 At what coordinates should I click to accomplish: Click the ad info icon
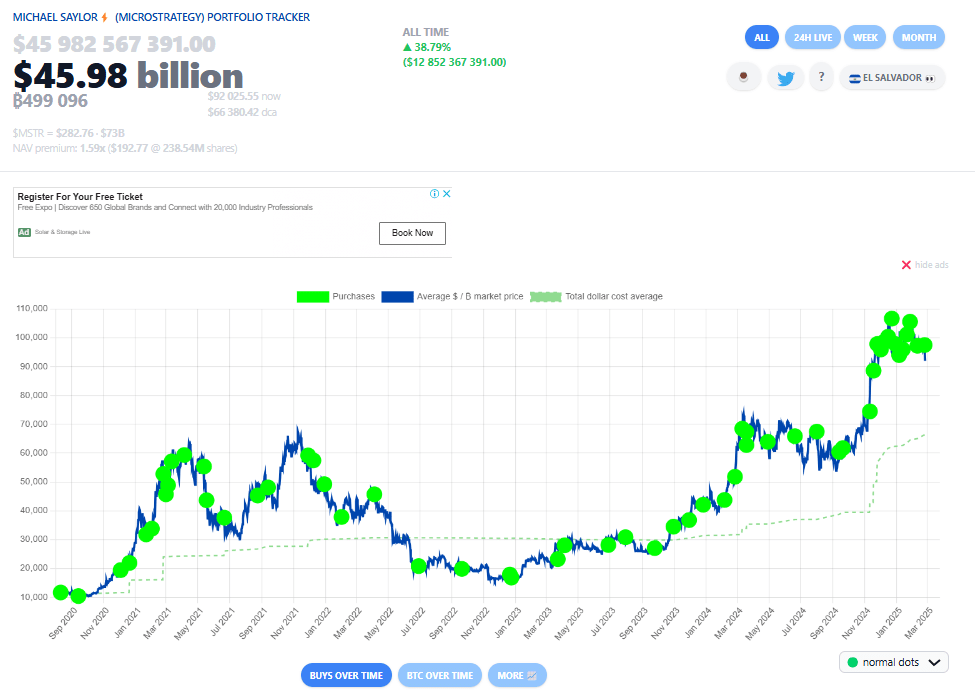435,193
